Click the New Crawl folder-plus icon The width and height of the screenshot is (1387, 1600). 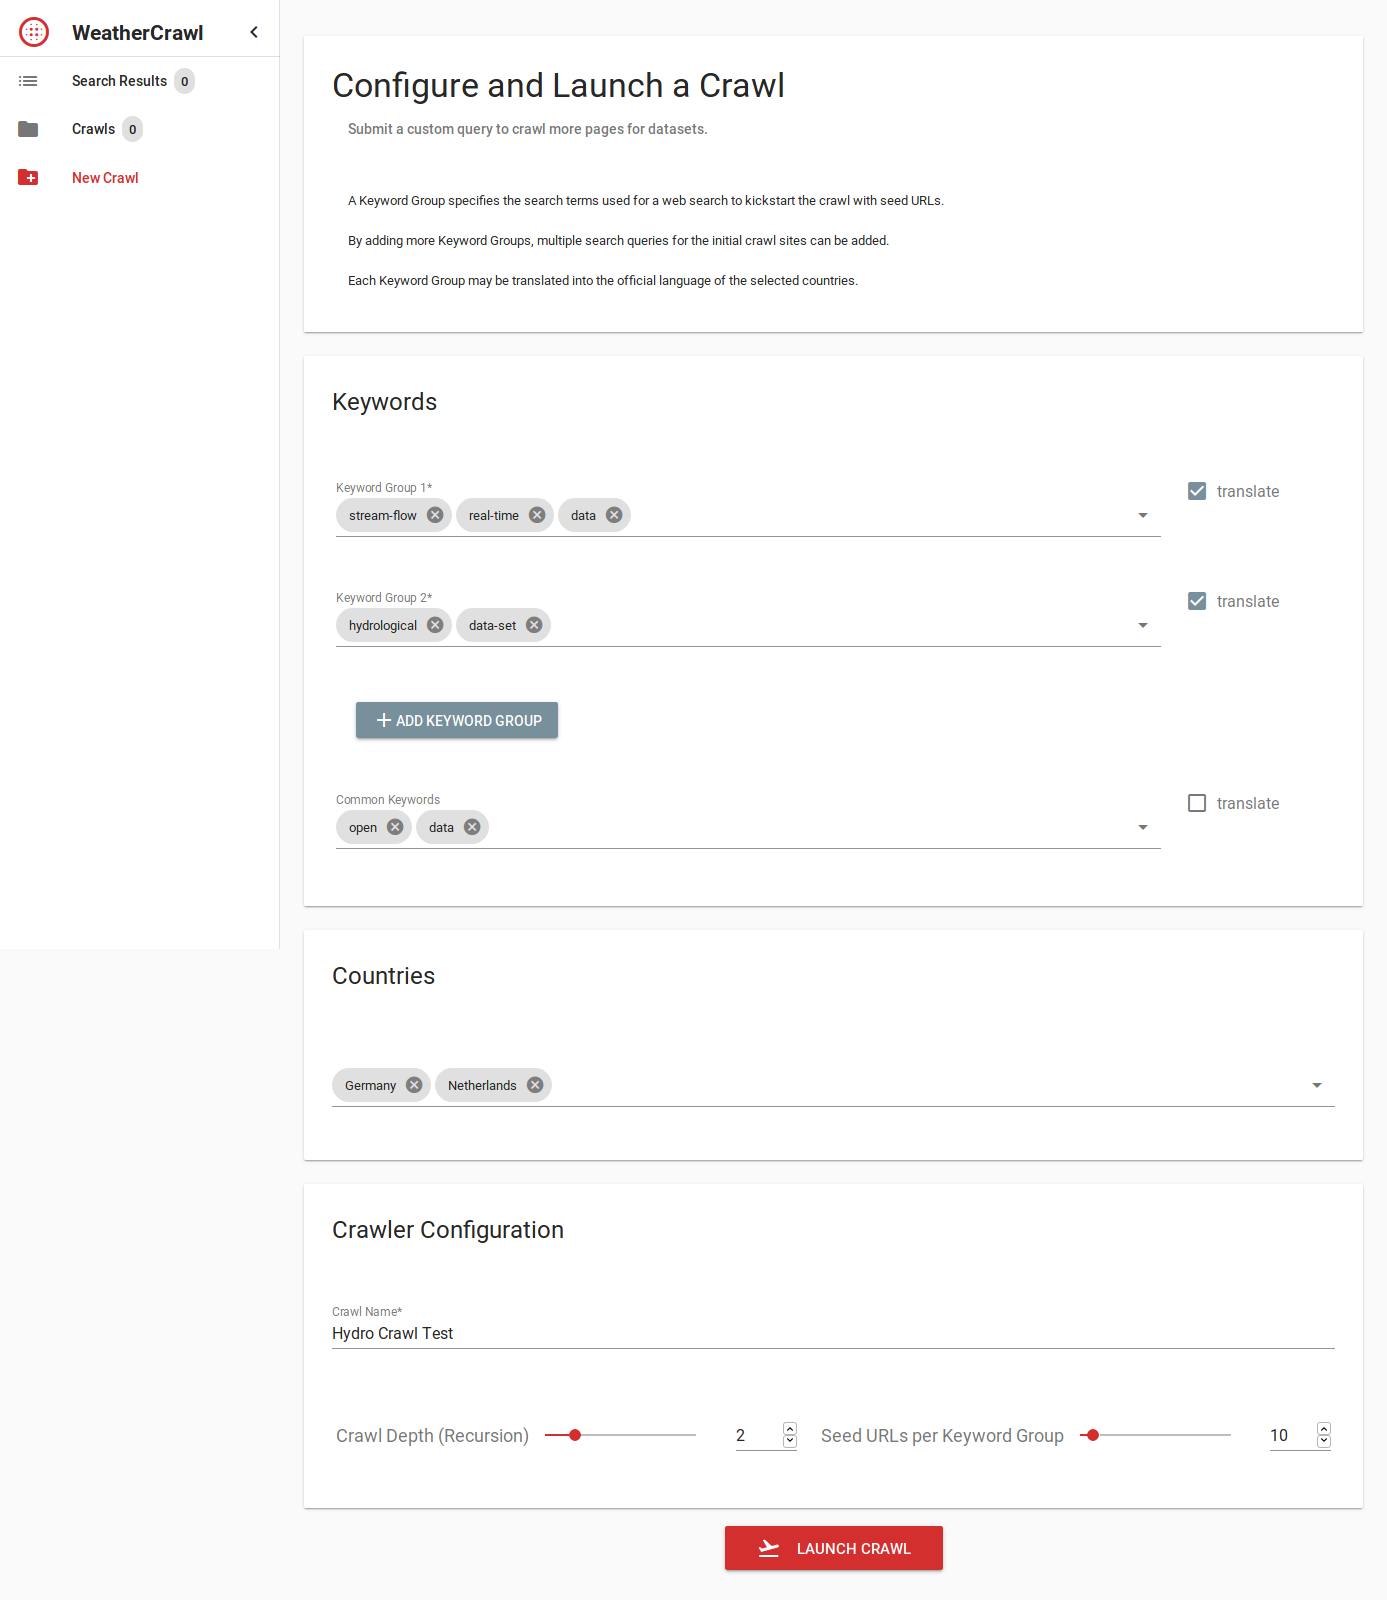point(28,177)
